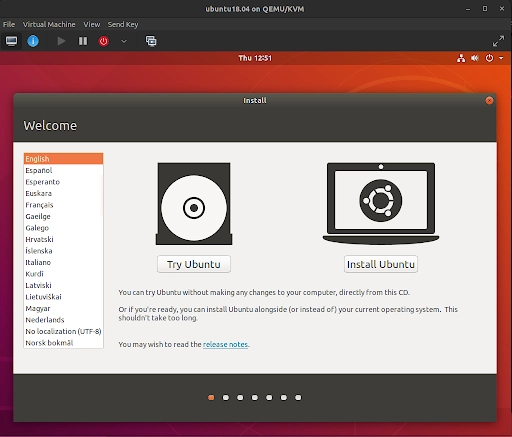Shut down VM with red power icon
This screenshot has height=437, width=512.
(104, 41)
